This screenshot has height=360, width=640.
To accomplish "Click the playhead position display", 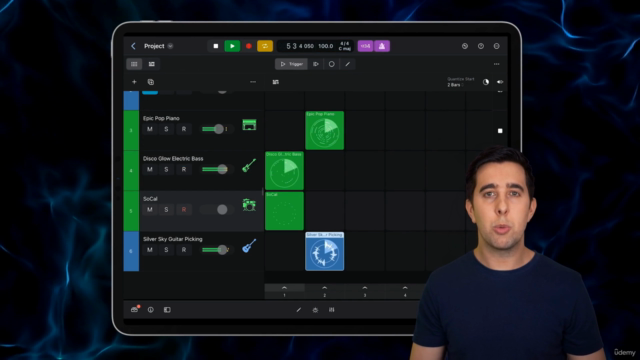I will 300,46.
